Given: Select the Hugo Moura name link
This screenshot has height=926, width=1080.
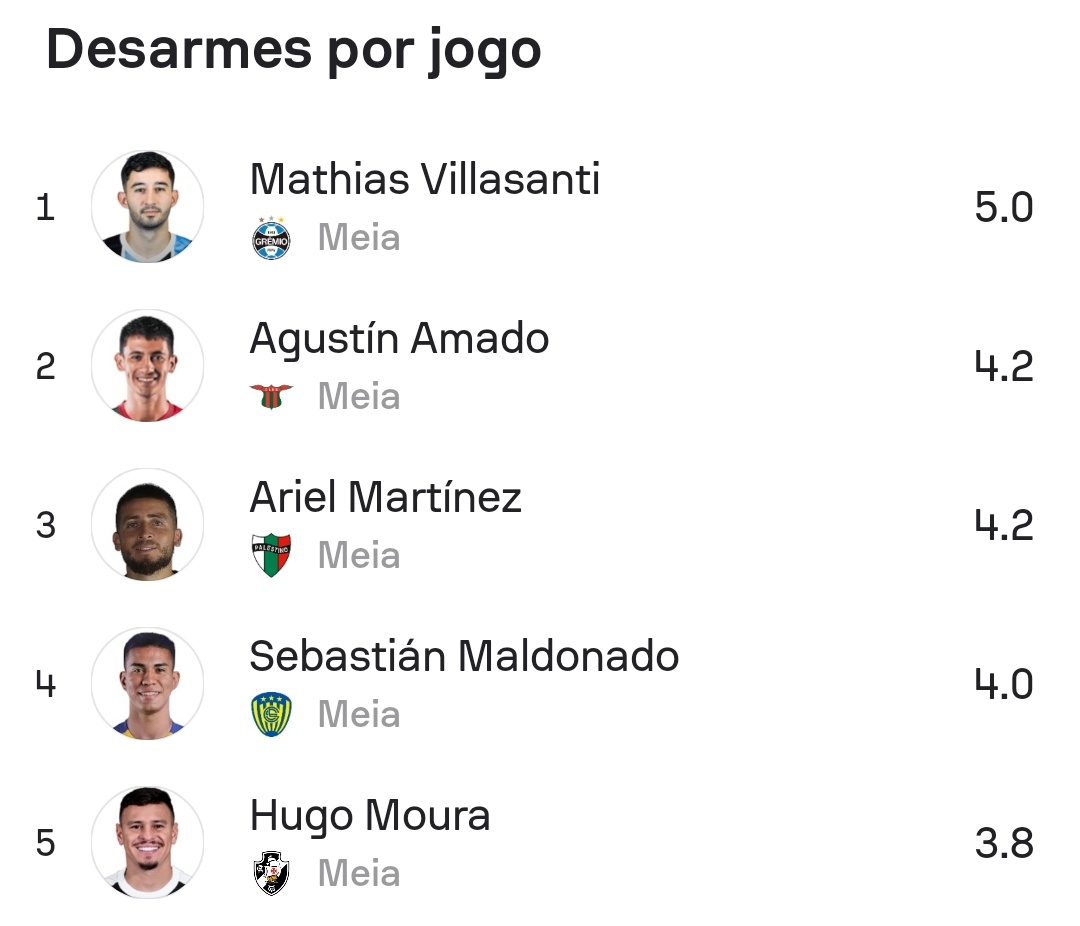Looking at the screenshot, I should click(x=370, y=816).
